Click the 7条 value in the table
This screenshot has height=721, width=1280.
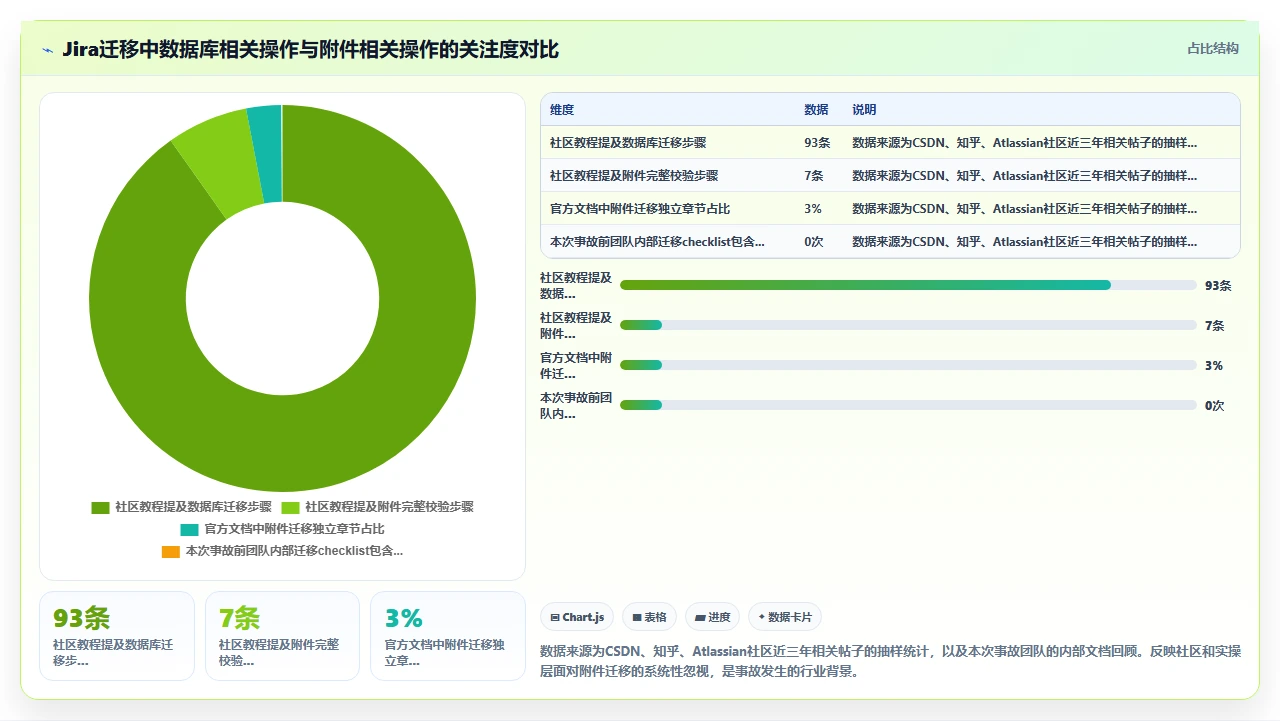pyautogui.click(x=814, y=176)
